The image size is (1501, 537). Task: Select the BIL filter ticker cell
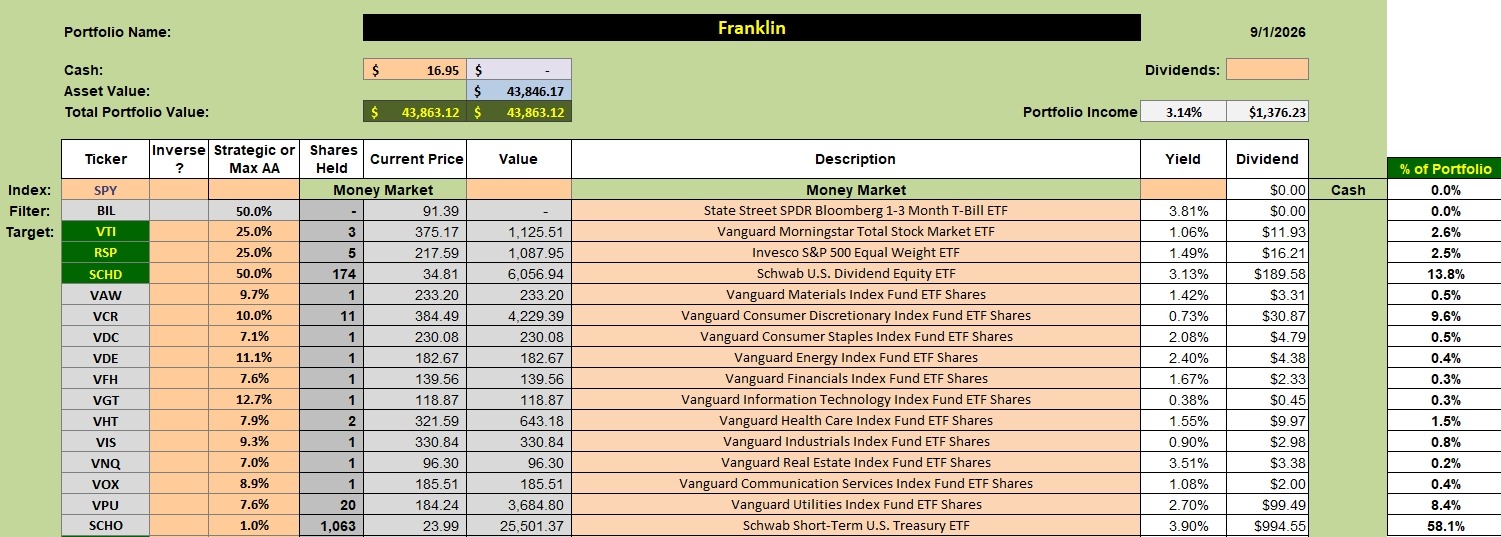(105, 211)
